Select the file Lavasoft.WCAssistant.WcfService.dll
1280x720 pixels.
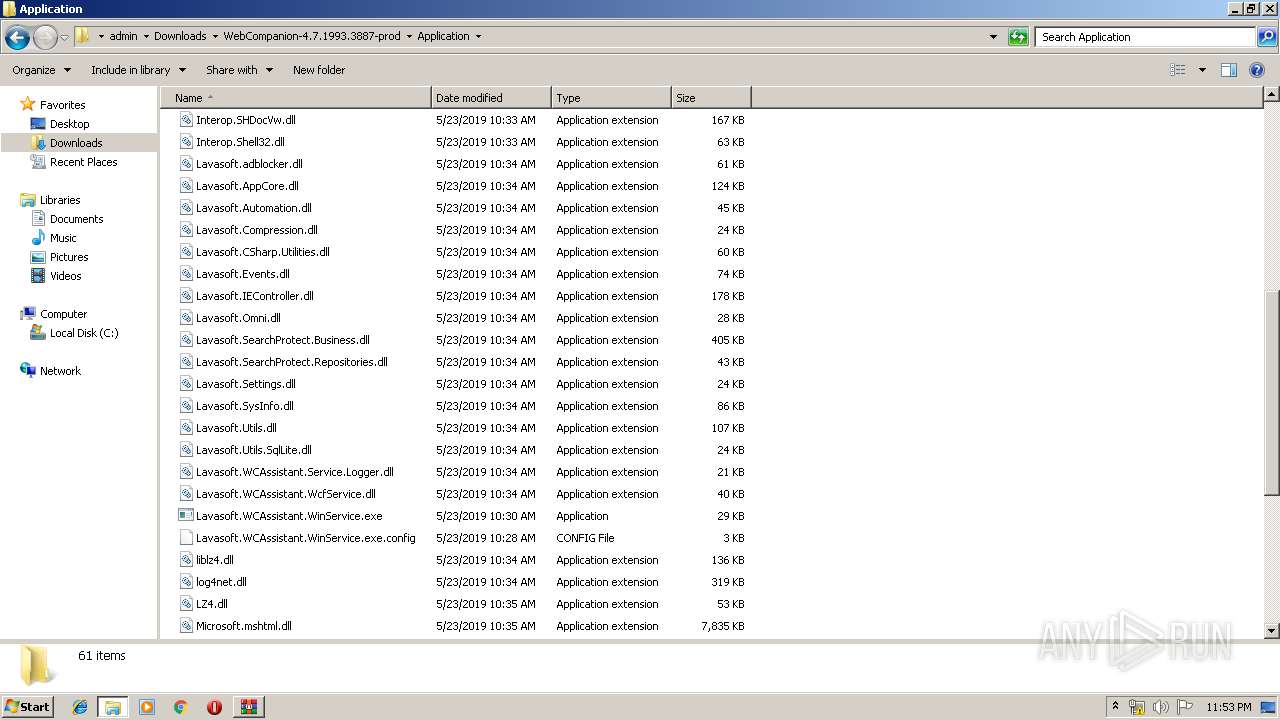[x=286, y=494]
